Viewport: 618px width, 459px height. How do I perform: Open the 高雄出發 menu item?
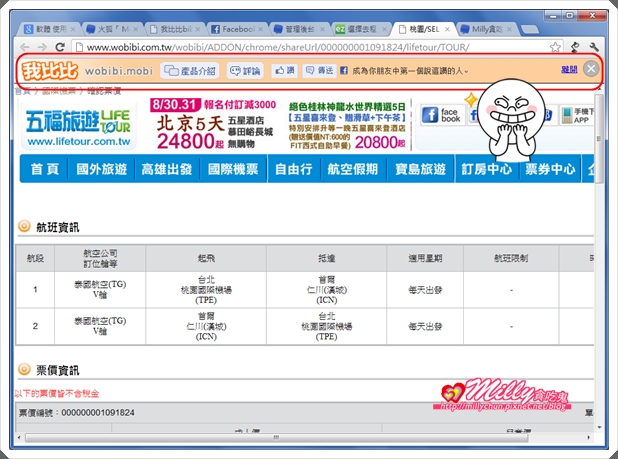[x=167, y=169]
